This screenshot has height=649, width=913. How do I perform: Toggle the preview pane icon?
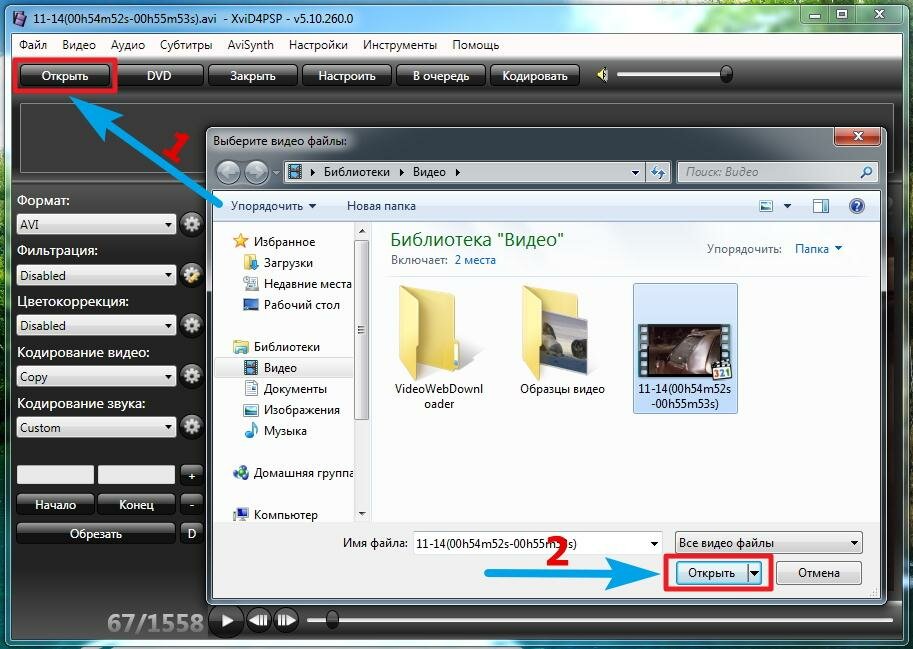pos(821,206)
